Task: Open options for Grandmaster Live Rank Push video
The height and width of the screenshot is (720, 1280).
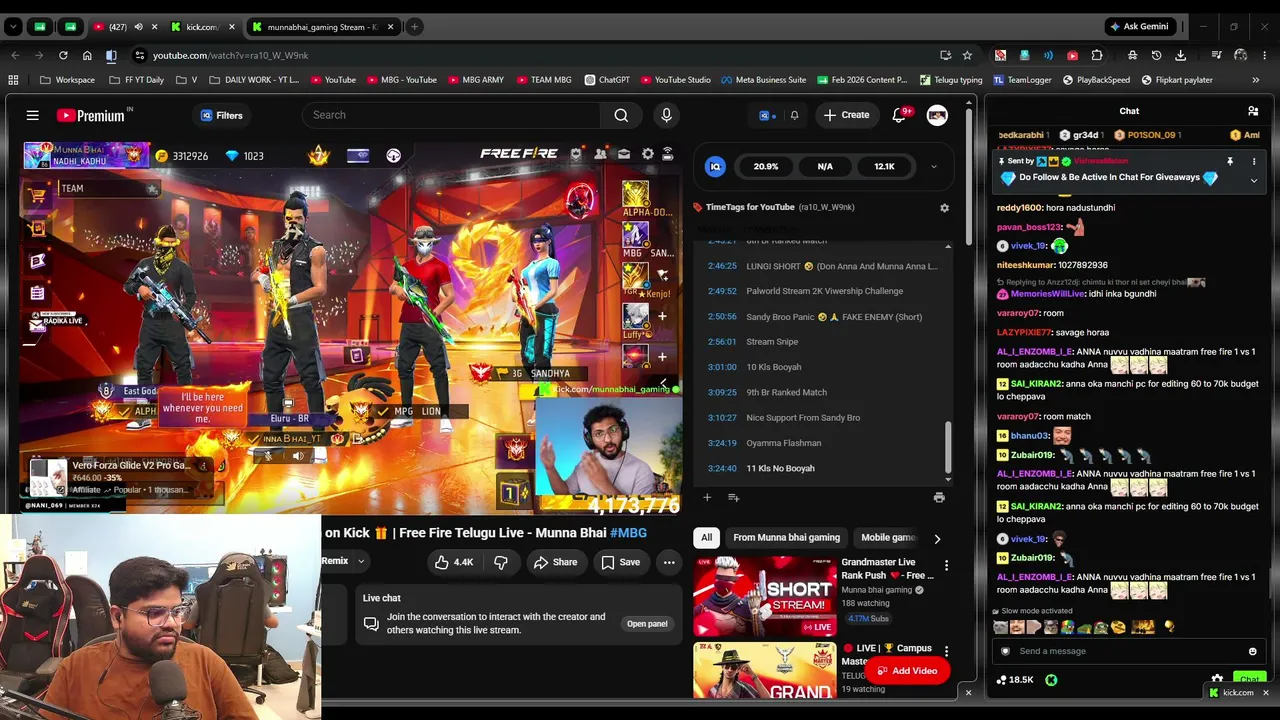Action: (946, 566)
